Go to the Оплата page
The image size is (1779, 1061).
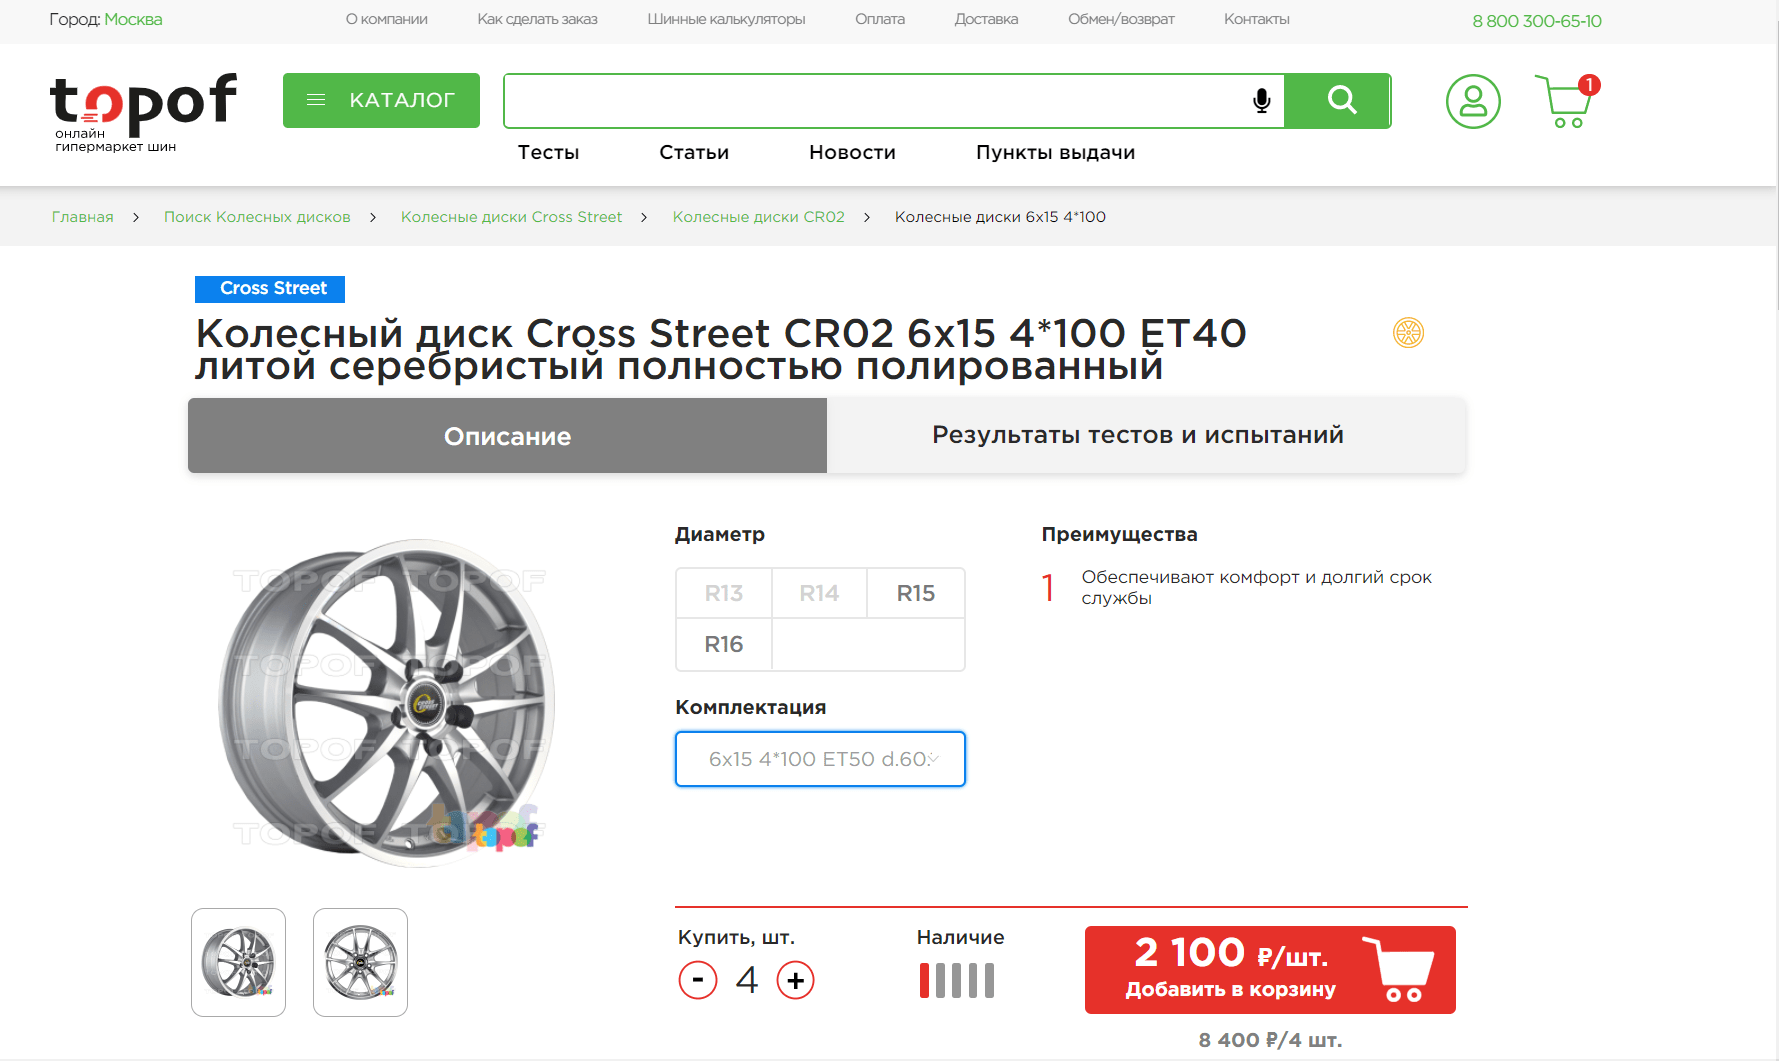pos(880,20)
